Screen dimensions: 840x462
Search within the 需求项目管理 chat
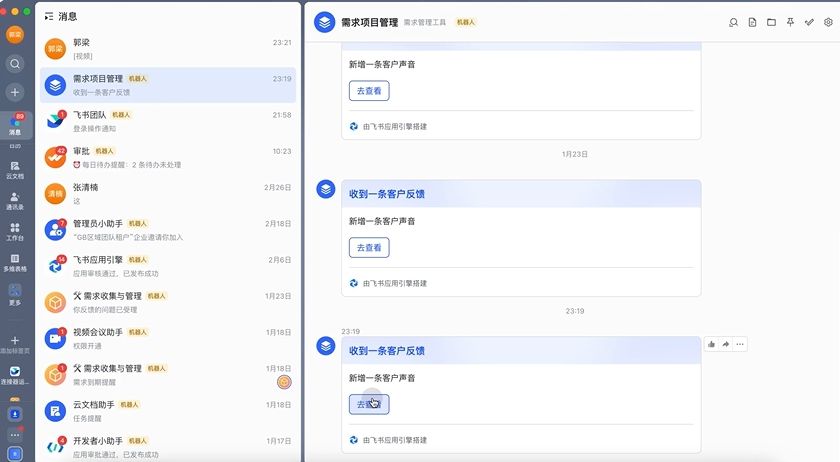tap(733, 22)
